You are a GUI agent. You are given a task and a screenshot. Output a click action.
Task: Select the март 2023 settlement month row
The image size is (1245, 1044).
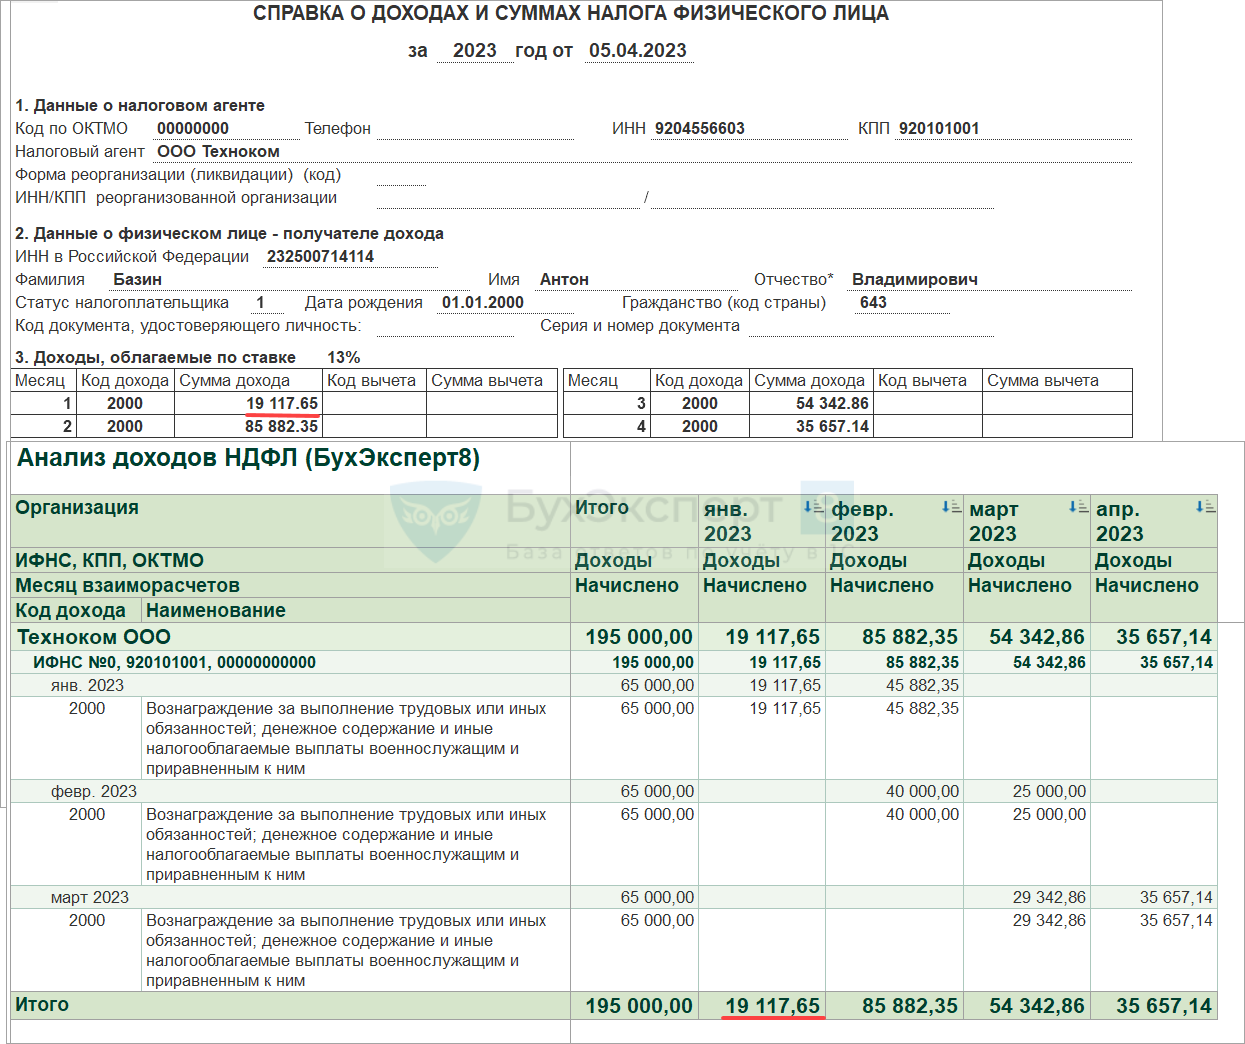click(614, 897)
